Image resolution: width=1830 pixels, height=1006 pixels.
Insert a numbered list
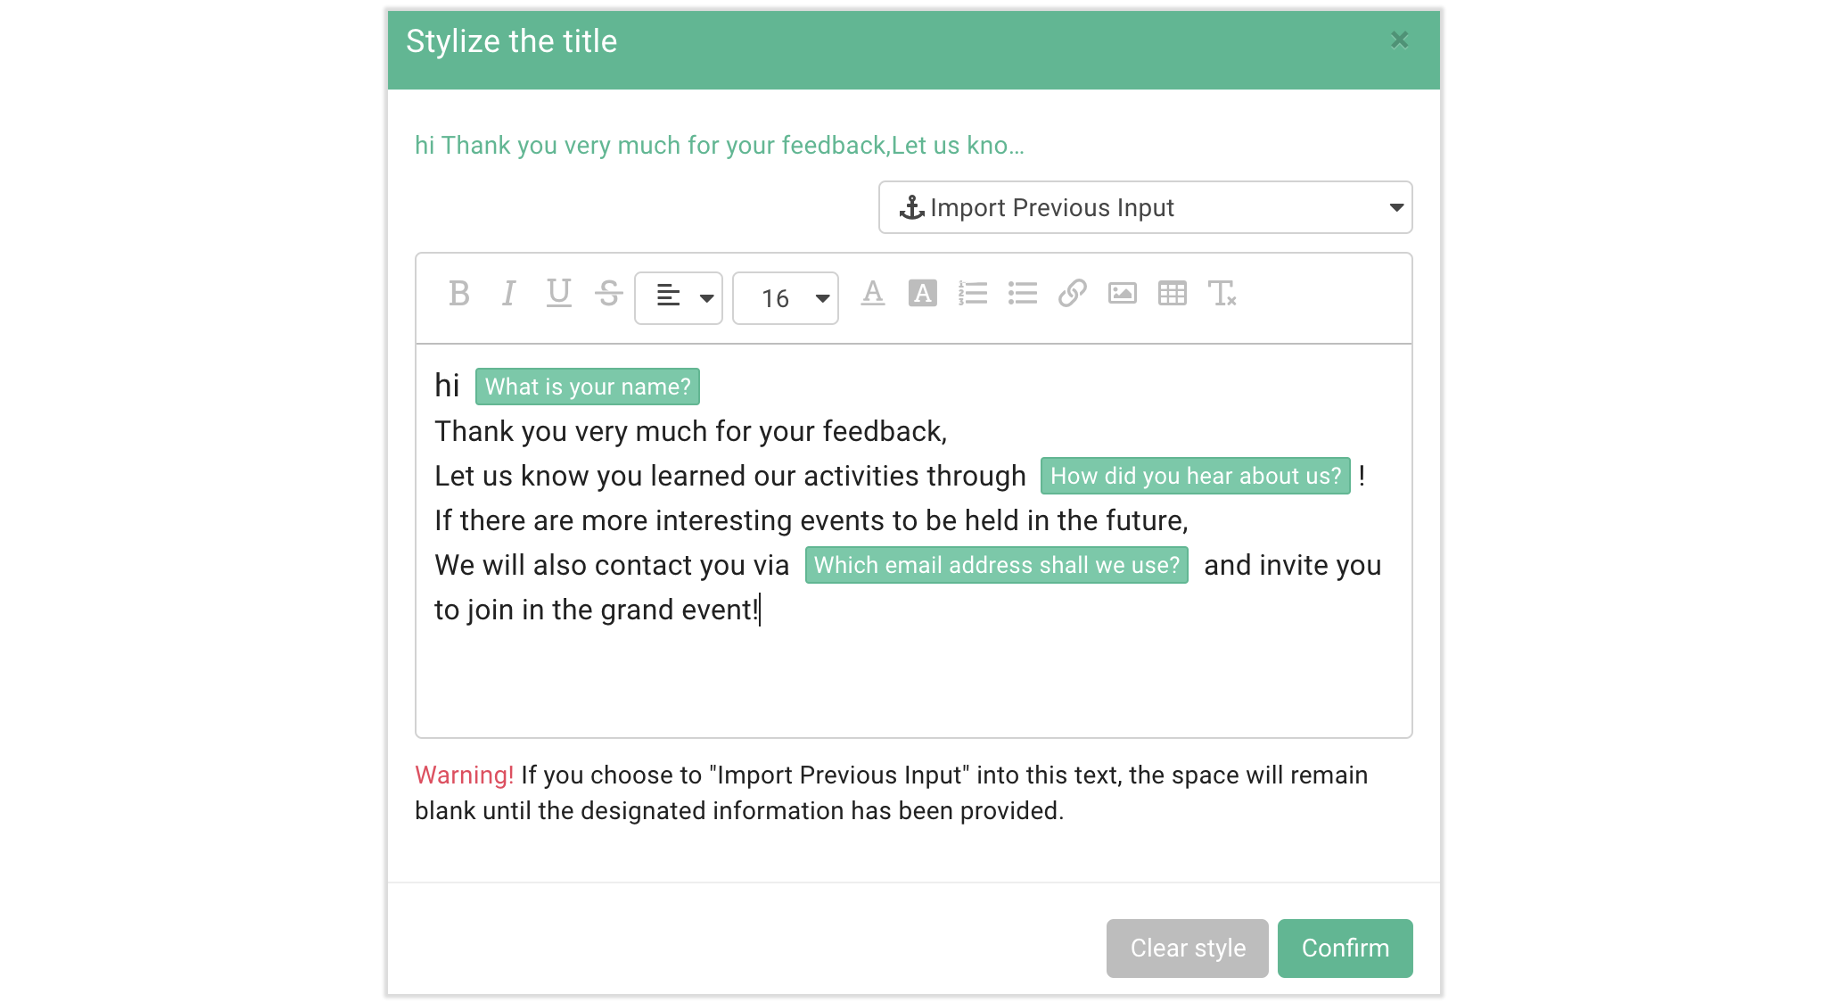coord(972,294)
